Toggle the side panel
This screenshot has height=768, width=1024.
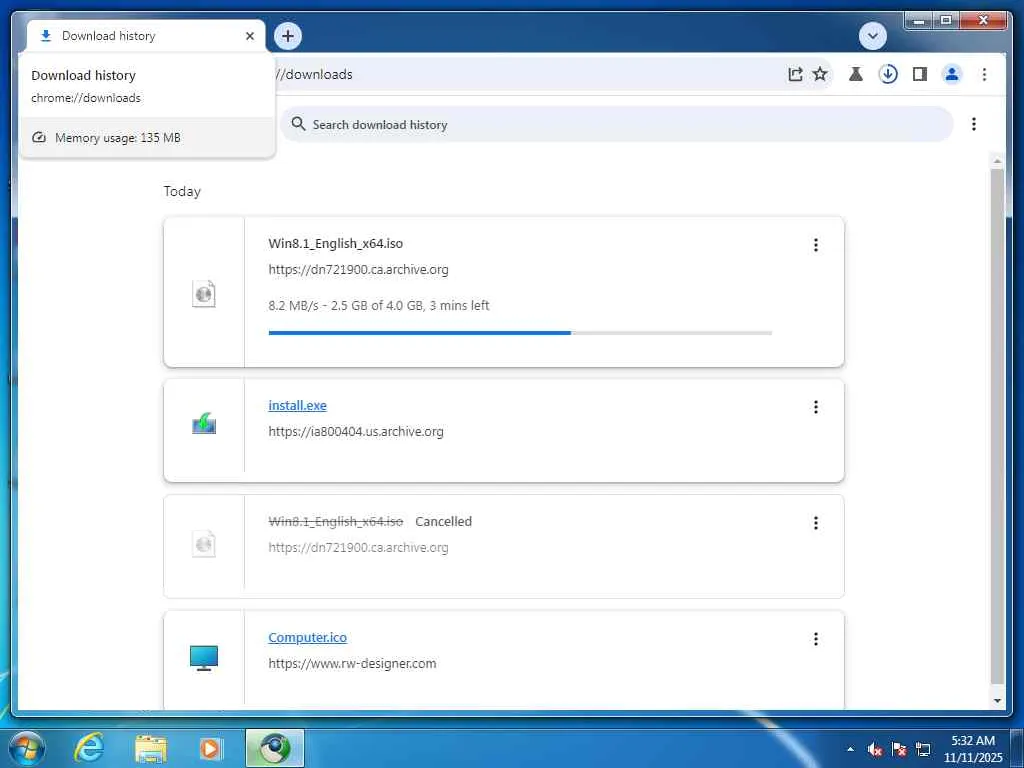(x=920, y=74)
